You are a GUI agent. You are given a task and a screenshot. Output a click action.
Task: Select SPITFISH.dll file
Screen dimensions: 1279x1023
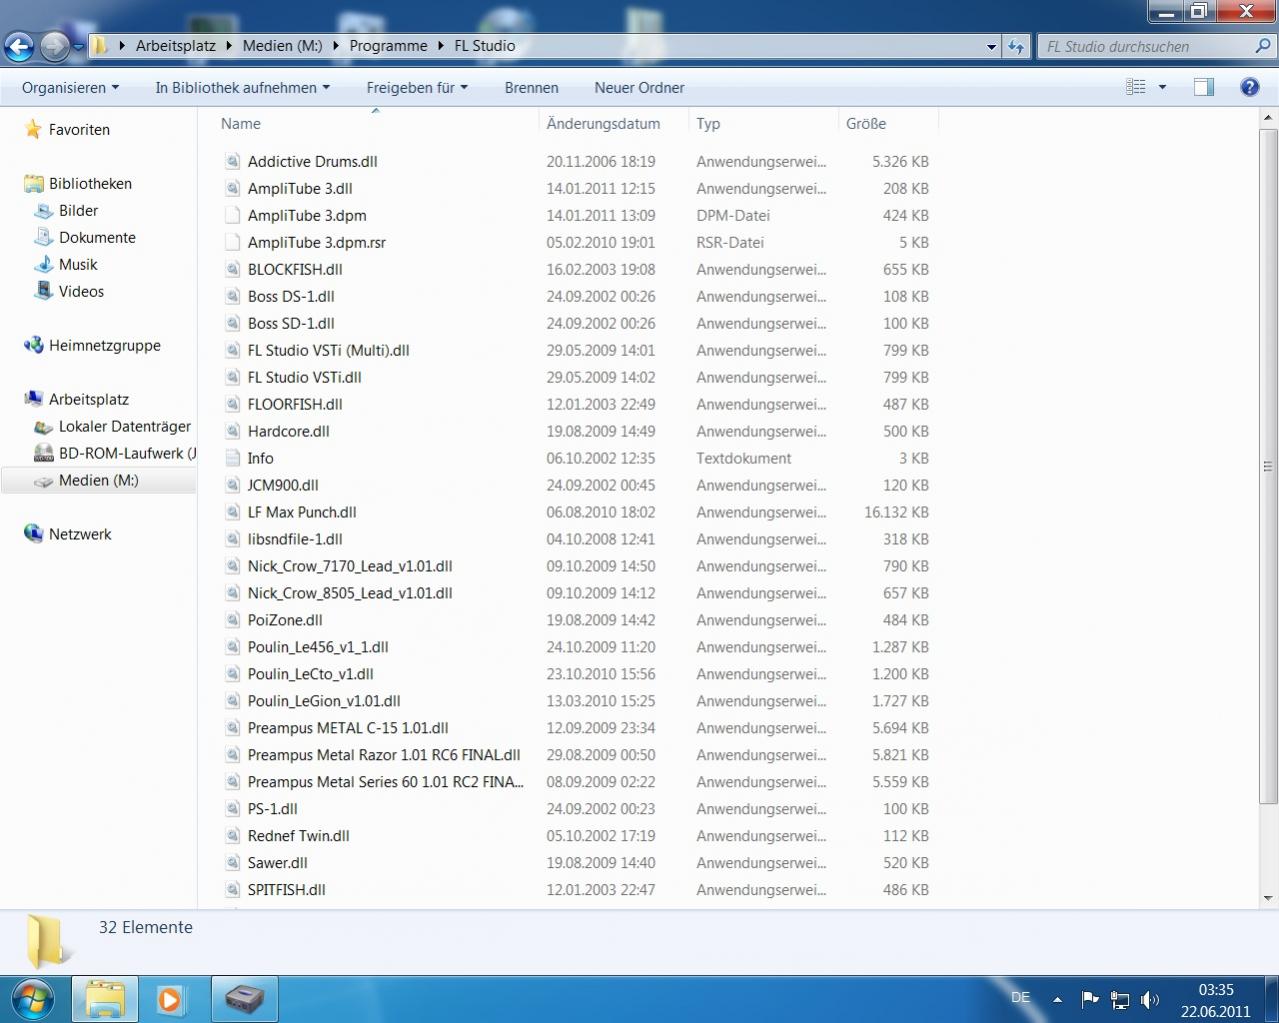click(286, 890)
